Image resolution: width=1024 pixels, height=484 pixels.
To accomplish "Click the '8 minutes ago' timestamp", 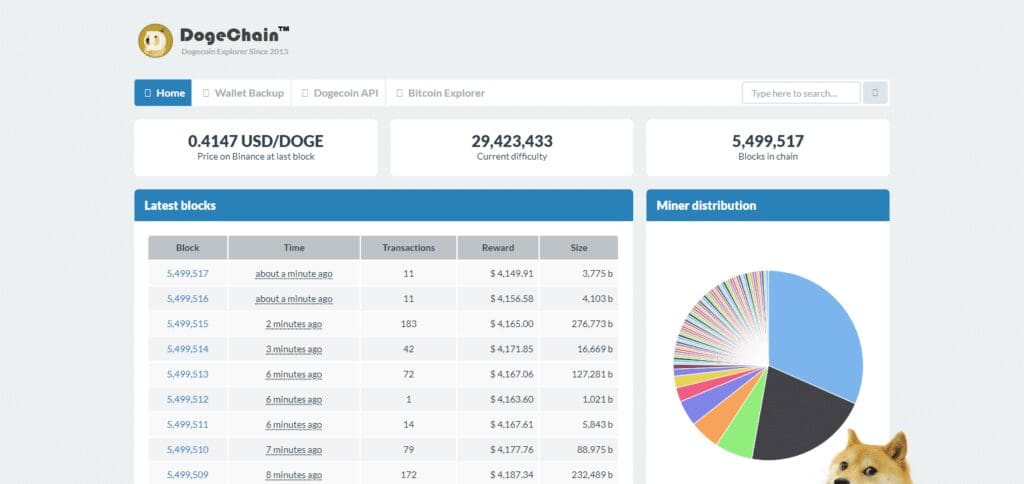I will click(x=294, y=475).
